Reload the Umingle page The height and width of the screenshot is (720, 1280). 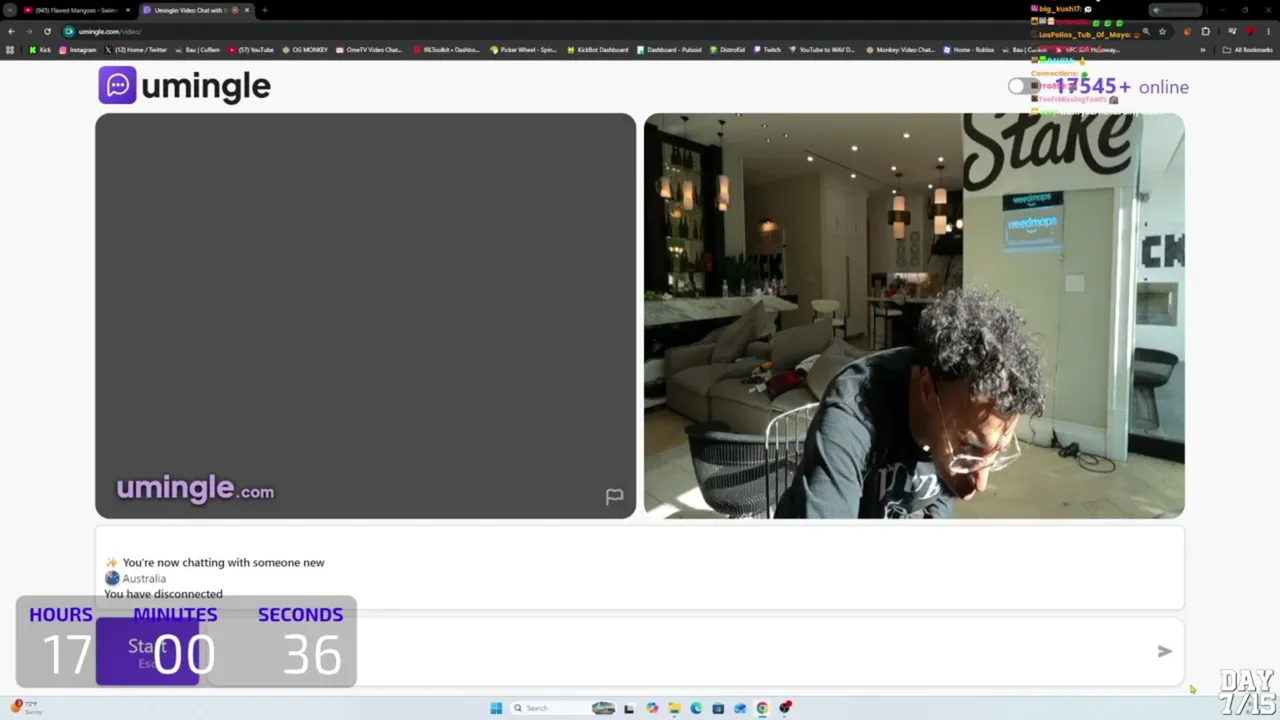click(x=47, y=31)
